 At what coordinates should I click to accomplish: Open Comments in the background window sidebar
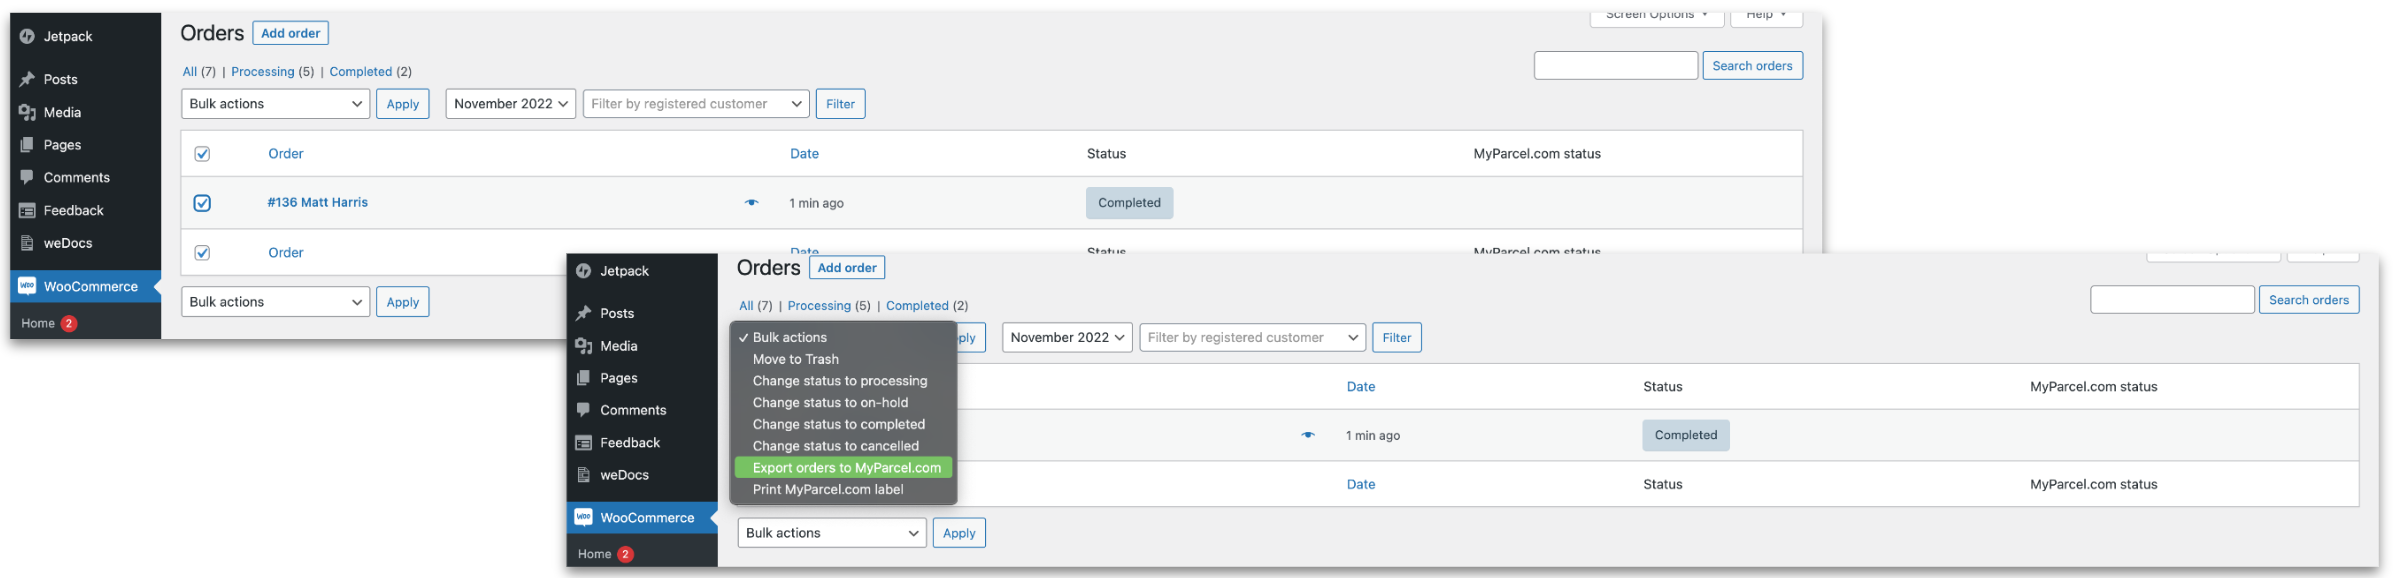tap(76, 178)
